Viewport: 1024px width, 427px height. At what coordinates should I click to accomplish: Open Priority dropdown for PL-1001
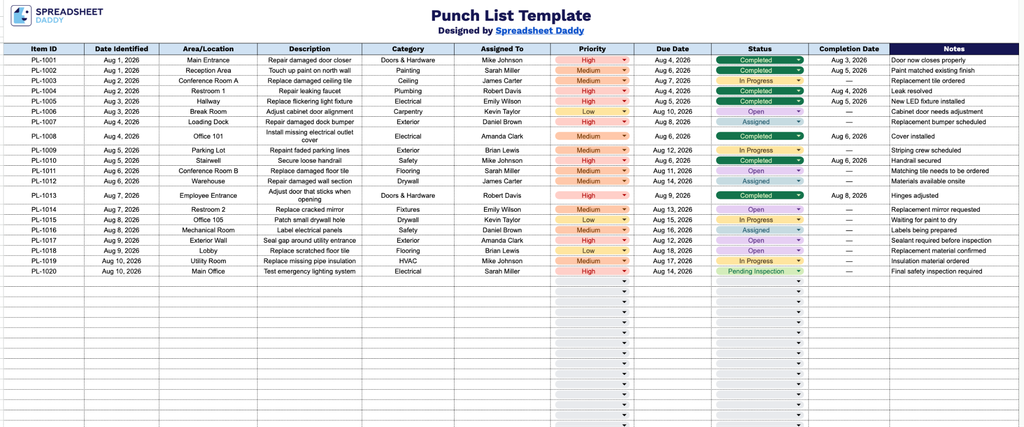click(x=592, y=60)
